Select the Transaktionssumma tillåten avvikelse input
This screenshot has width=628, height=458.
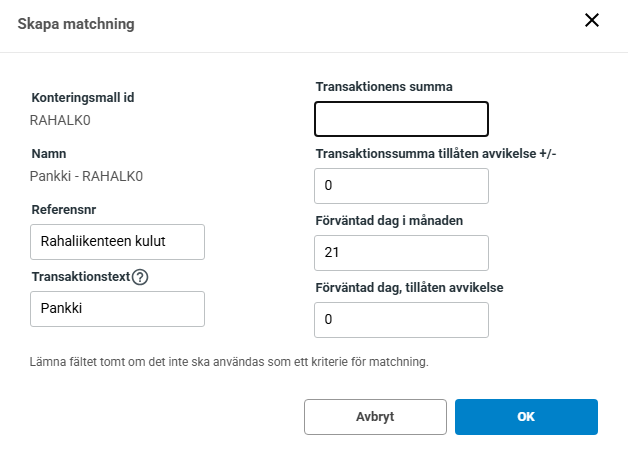(401, 186)
